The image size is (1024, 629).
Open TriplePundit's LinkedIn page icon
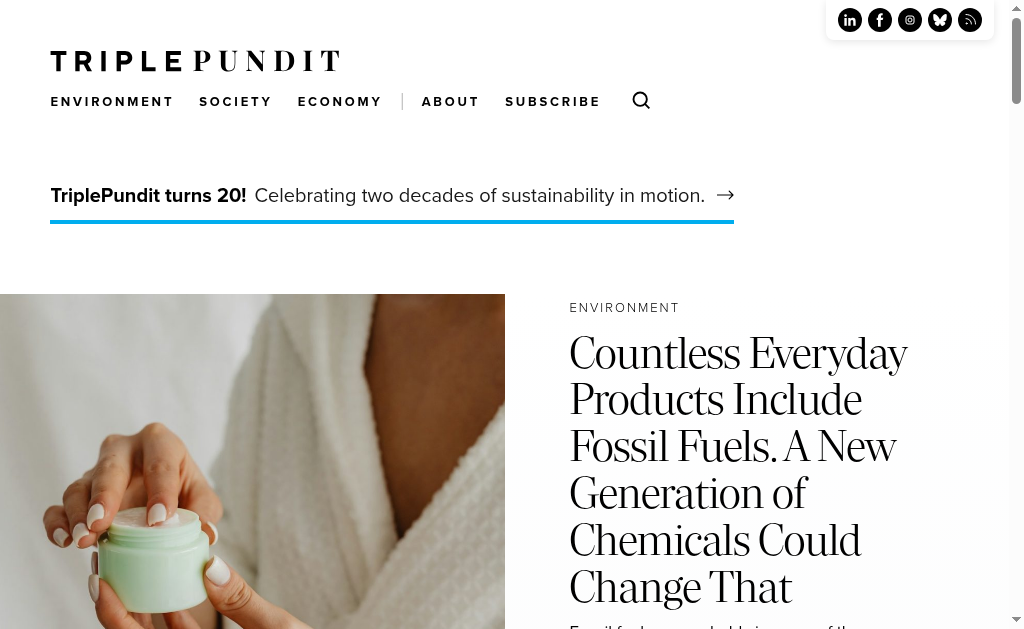coord(850,20)
